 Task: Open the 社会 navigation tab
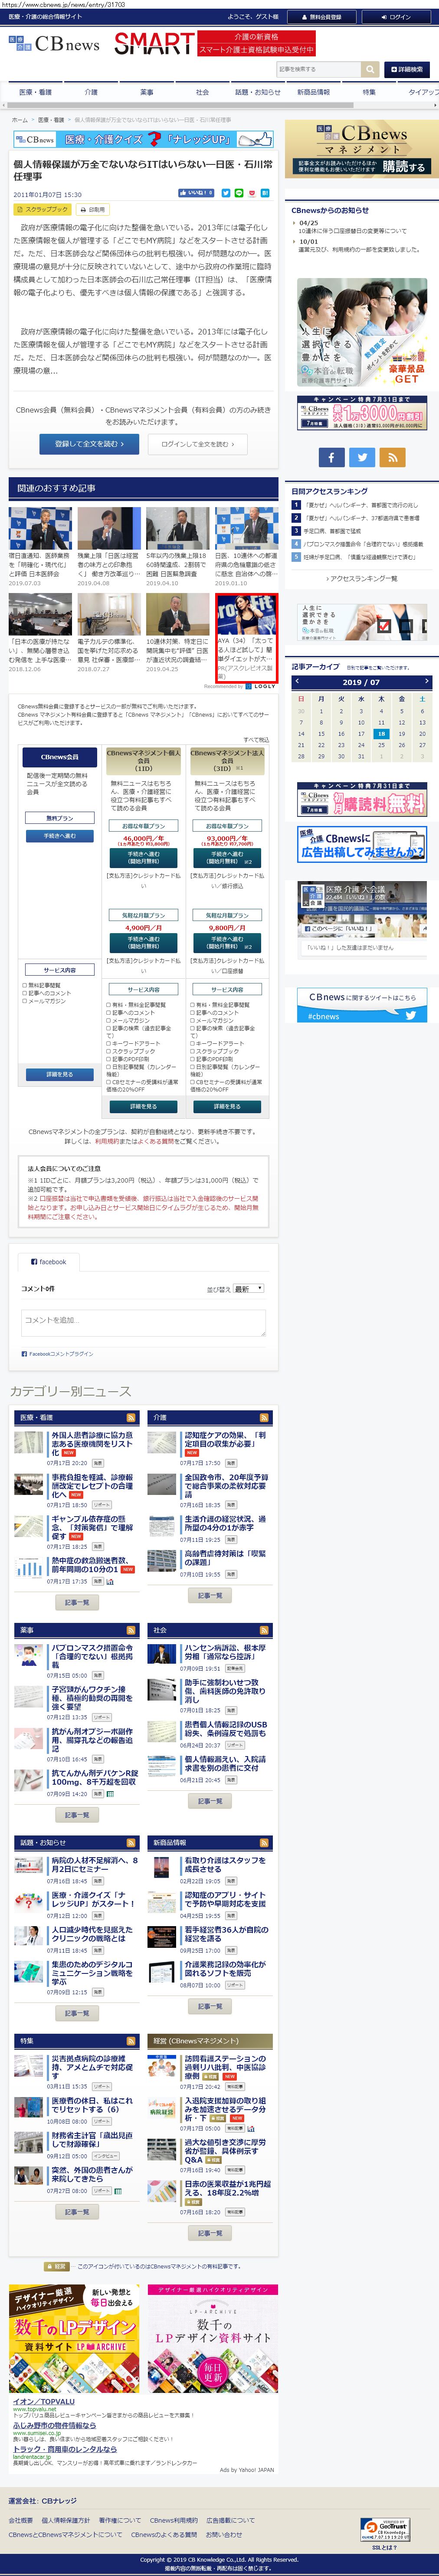tap(202, 92)
